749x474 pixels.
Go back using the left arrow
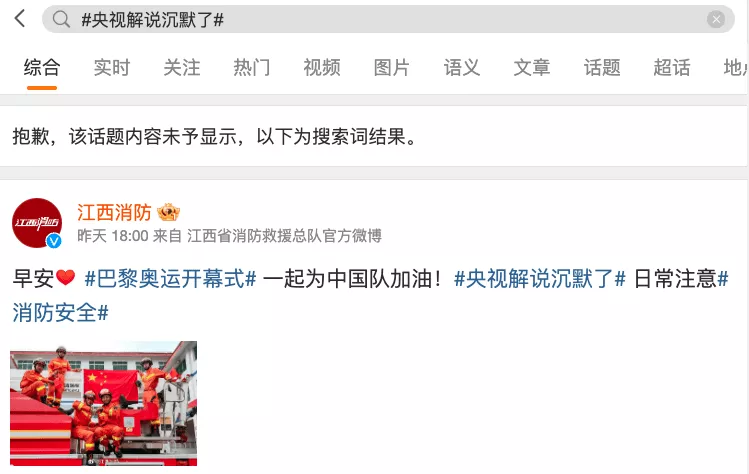[20, 19]
